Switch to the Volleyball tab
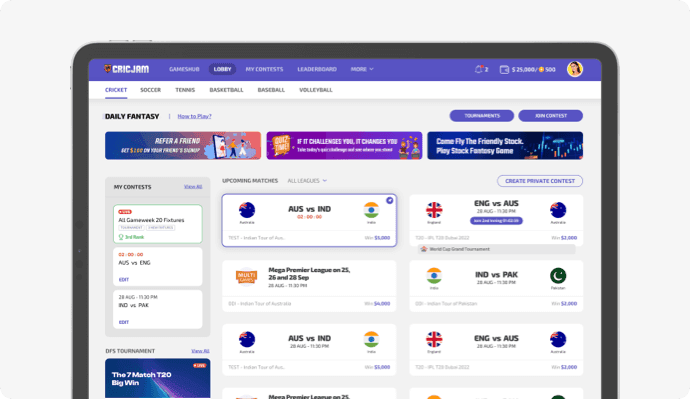 coord(316,90)
